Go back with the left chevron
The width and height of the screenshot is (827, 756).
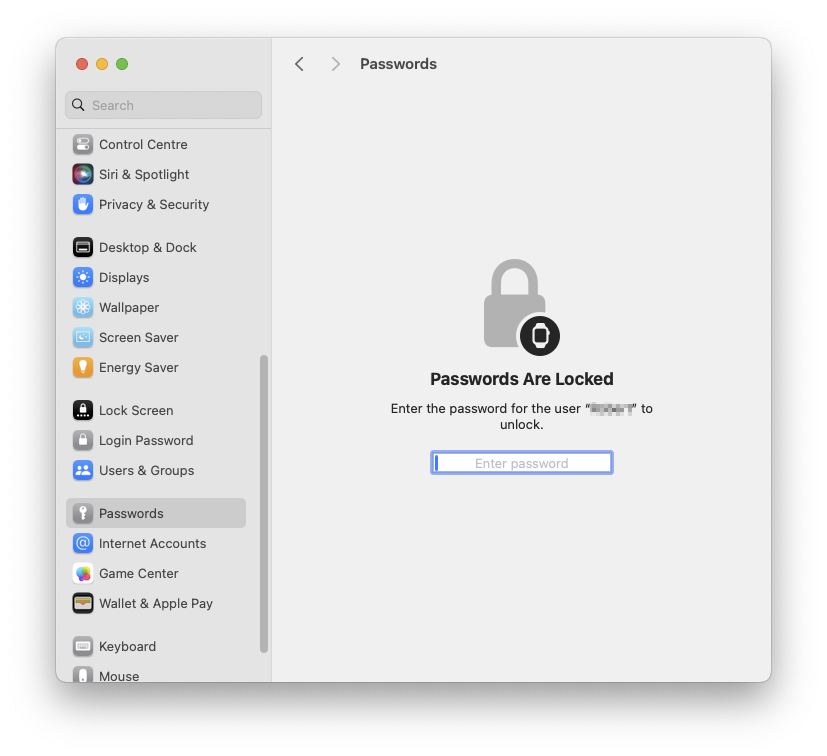coord(299,64)
